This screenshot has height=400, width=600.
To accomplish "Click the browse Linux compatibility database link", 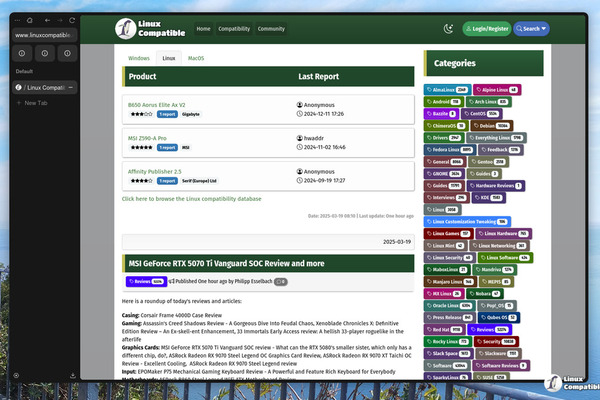I will (191, 199).
